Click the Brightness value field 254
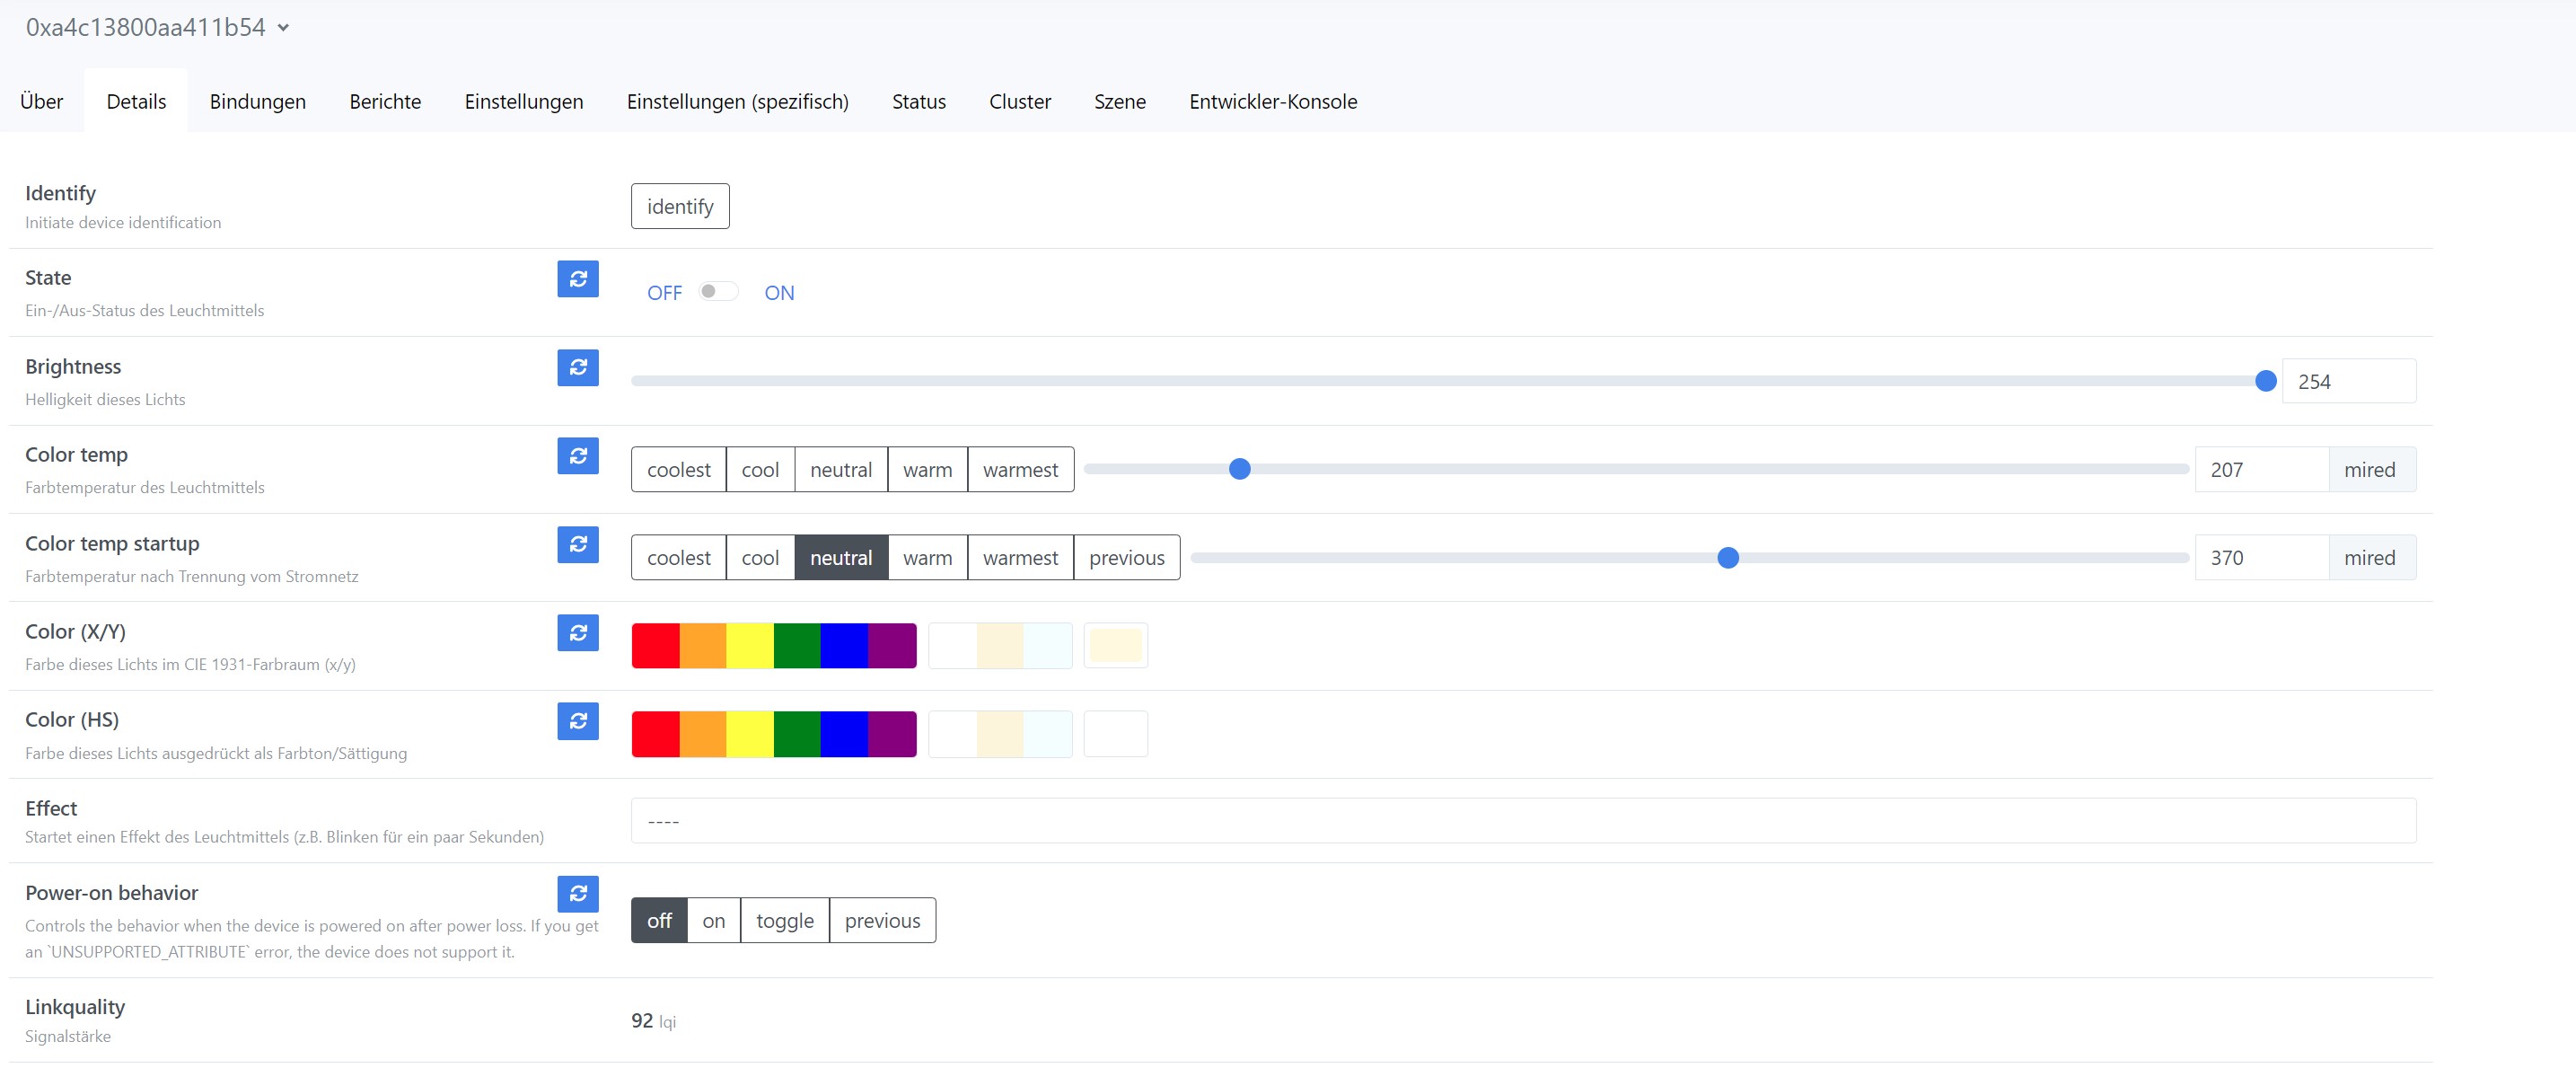This screenshot has height=1068, width=2576. coord(2349,381)
